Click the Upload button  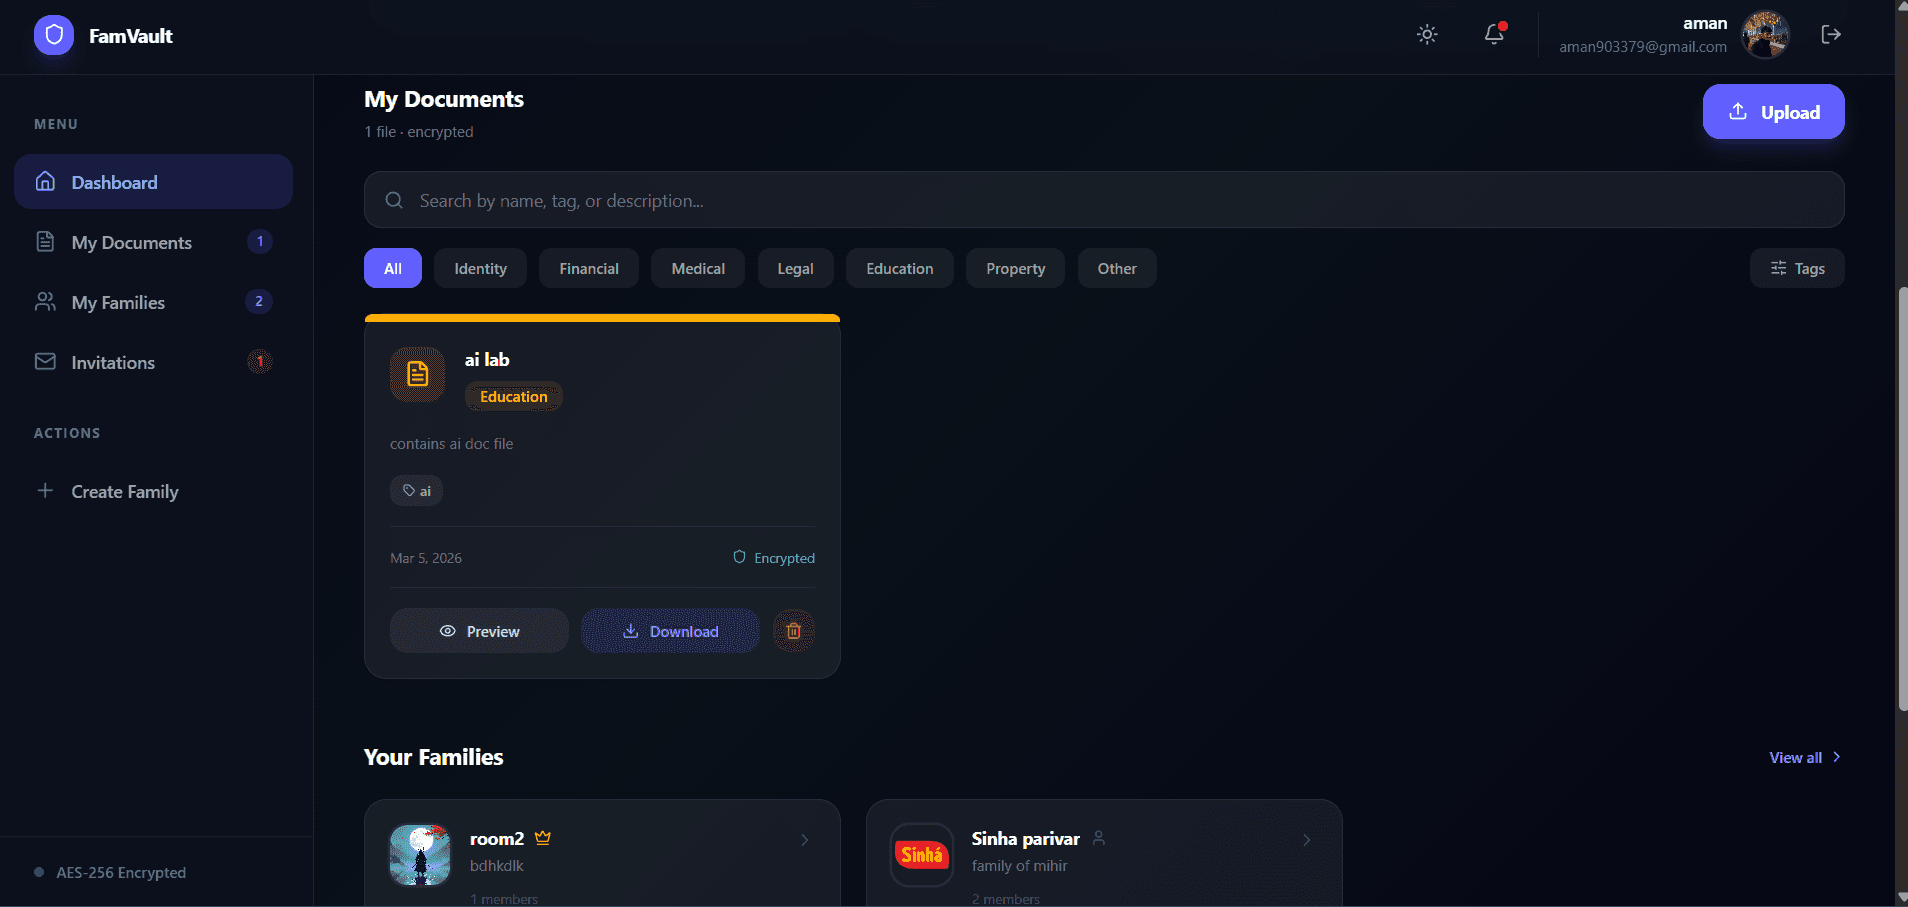1773,112
